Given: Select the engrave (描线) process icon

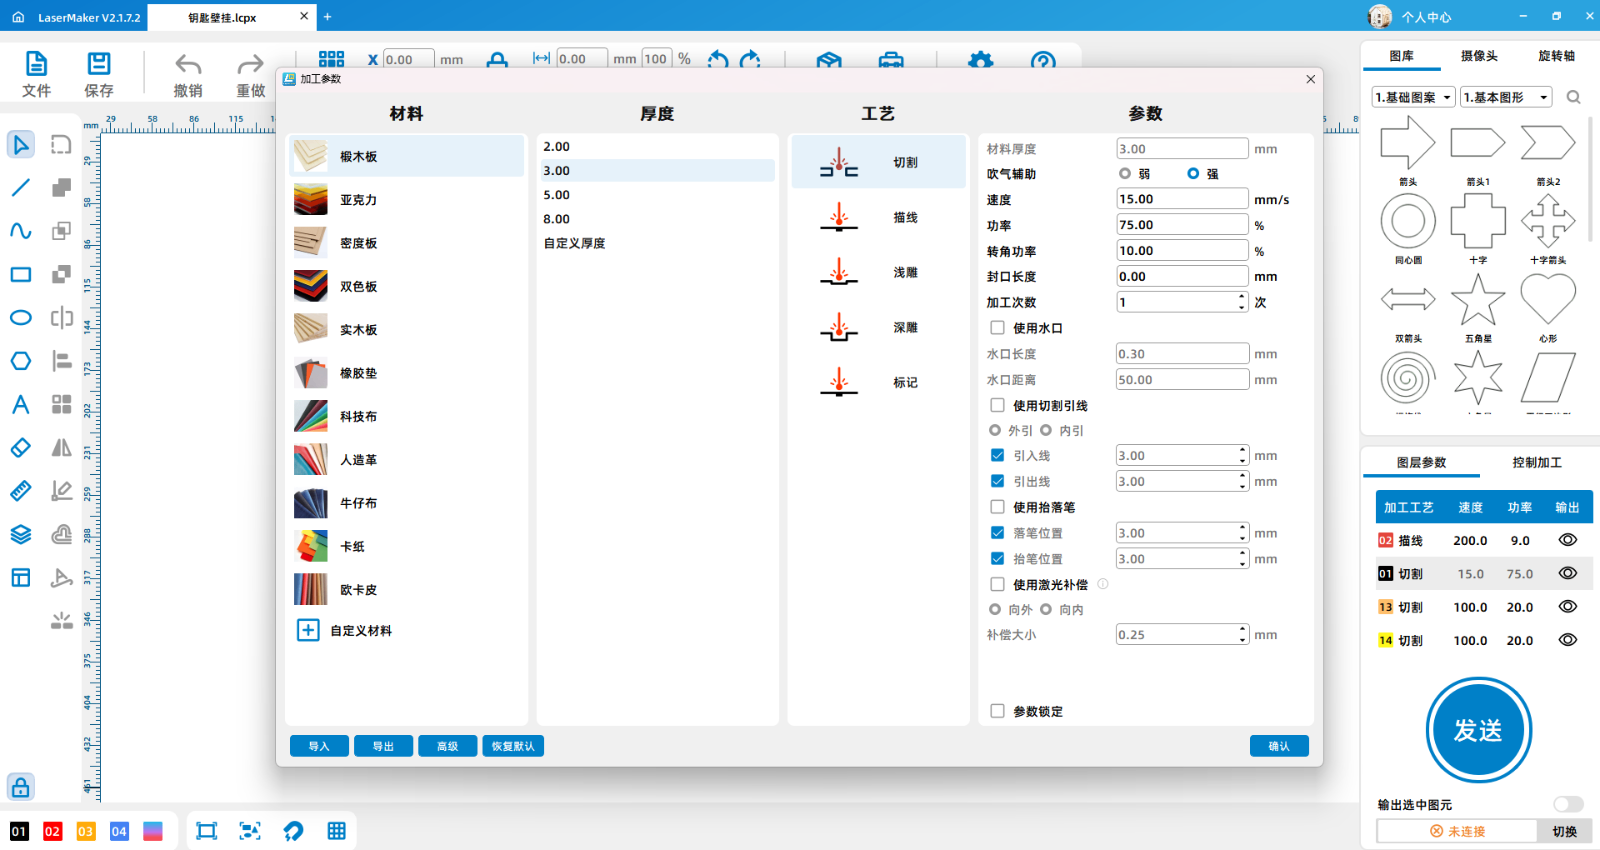Looking at the screenshot, I should pos(839,217).
